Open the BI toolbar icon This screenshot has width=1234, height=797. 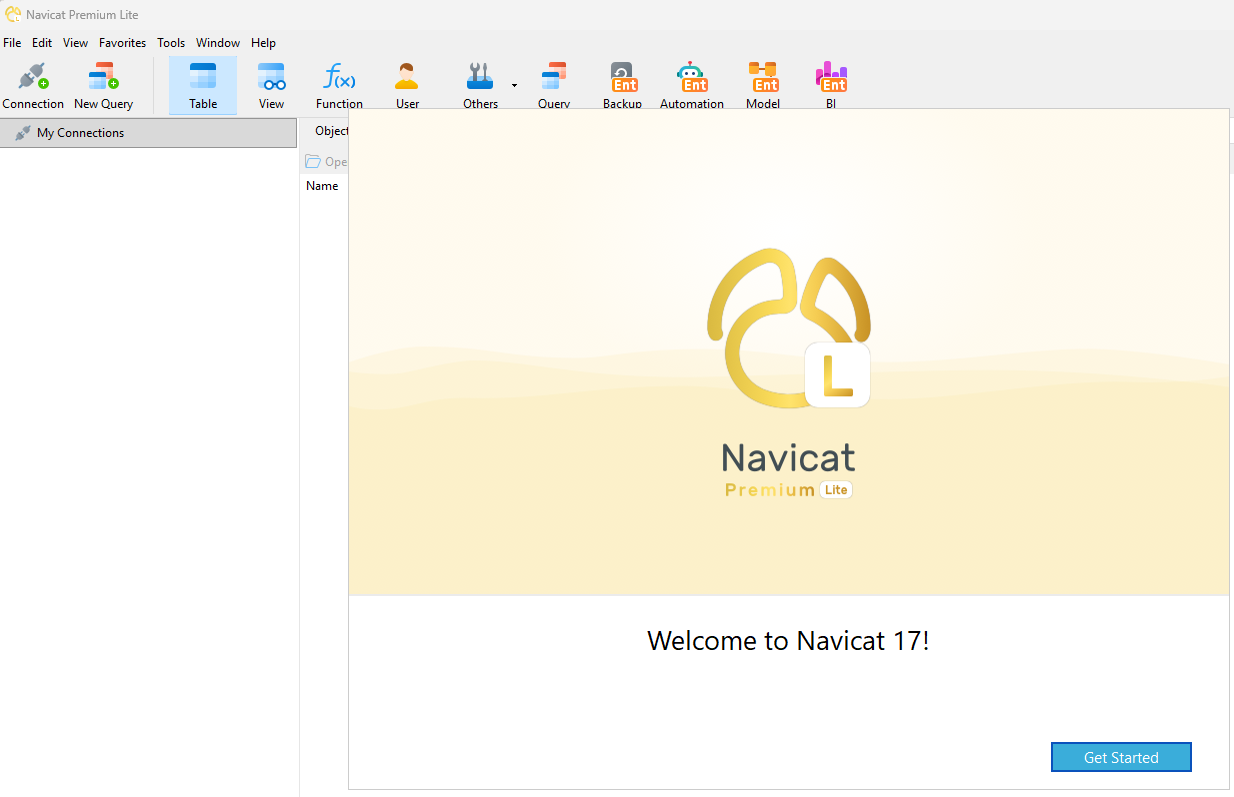tap(831, 85)
